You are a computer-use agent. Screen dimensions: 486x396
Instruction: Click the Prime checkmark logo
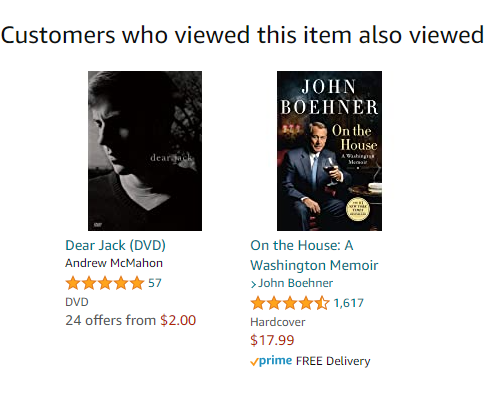click(x=271, y=361)
